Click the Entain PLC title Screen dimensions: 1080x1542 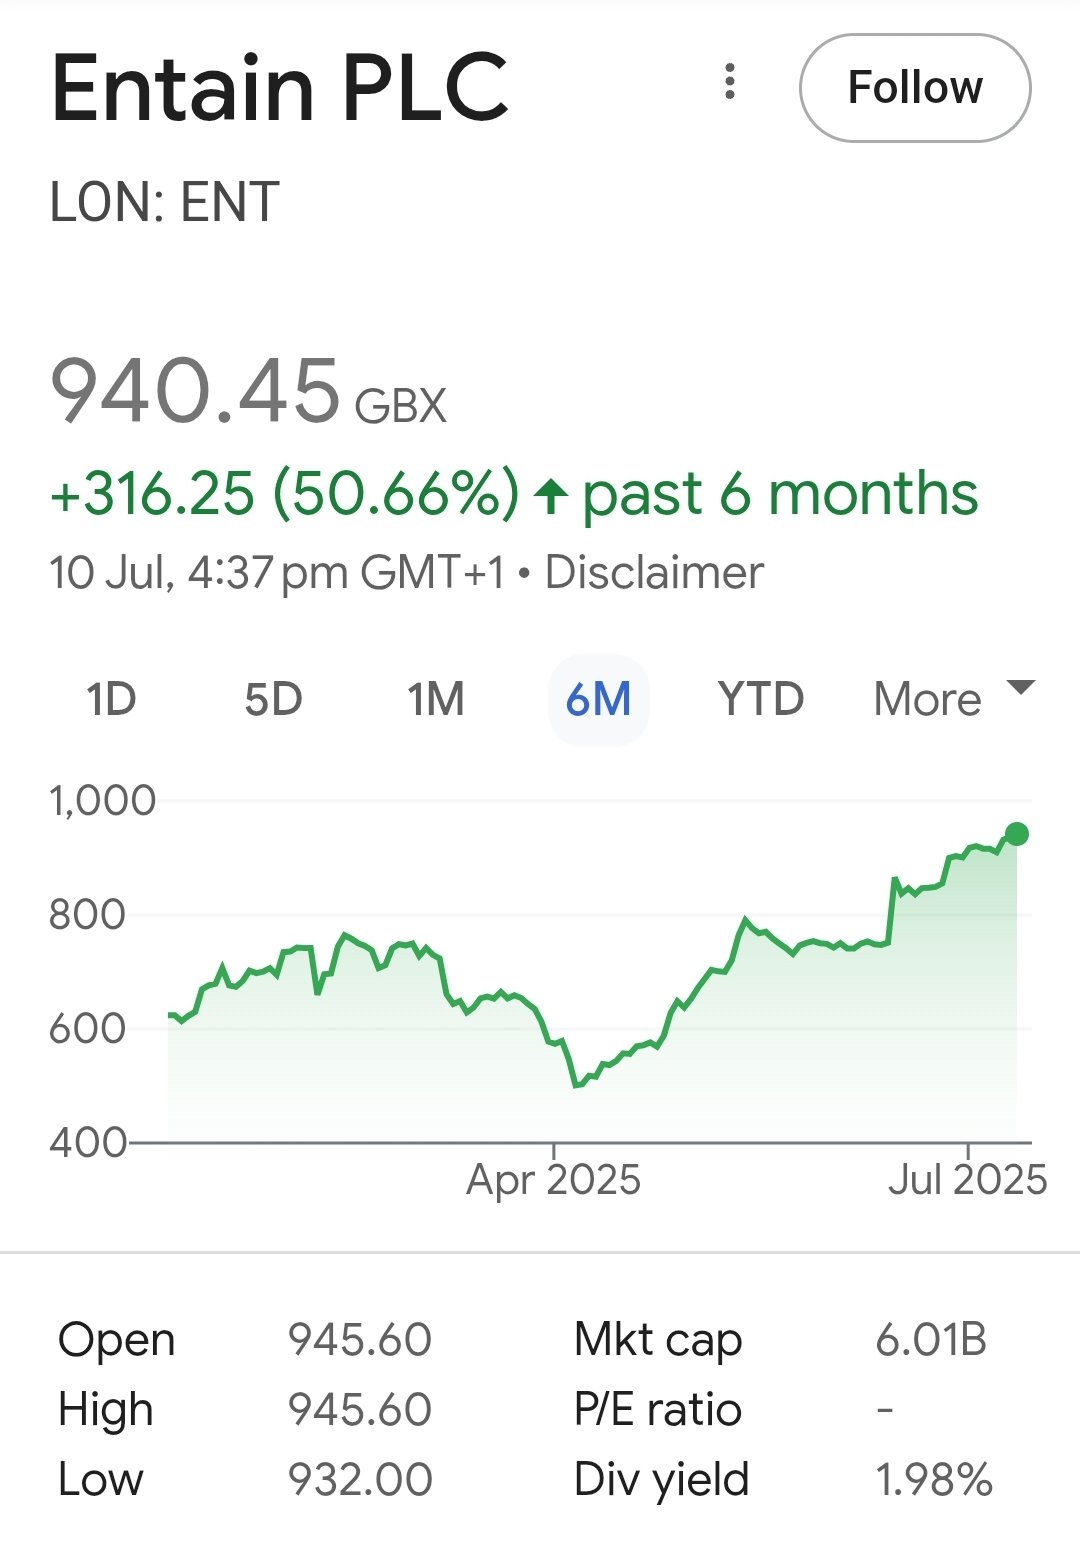coord(280,88)
